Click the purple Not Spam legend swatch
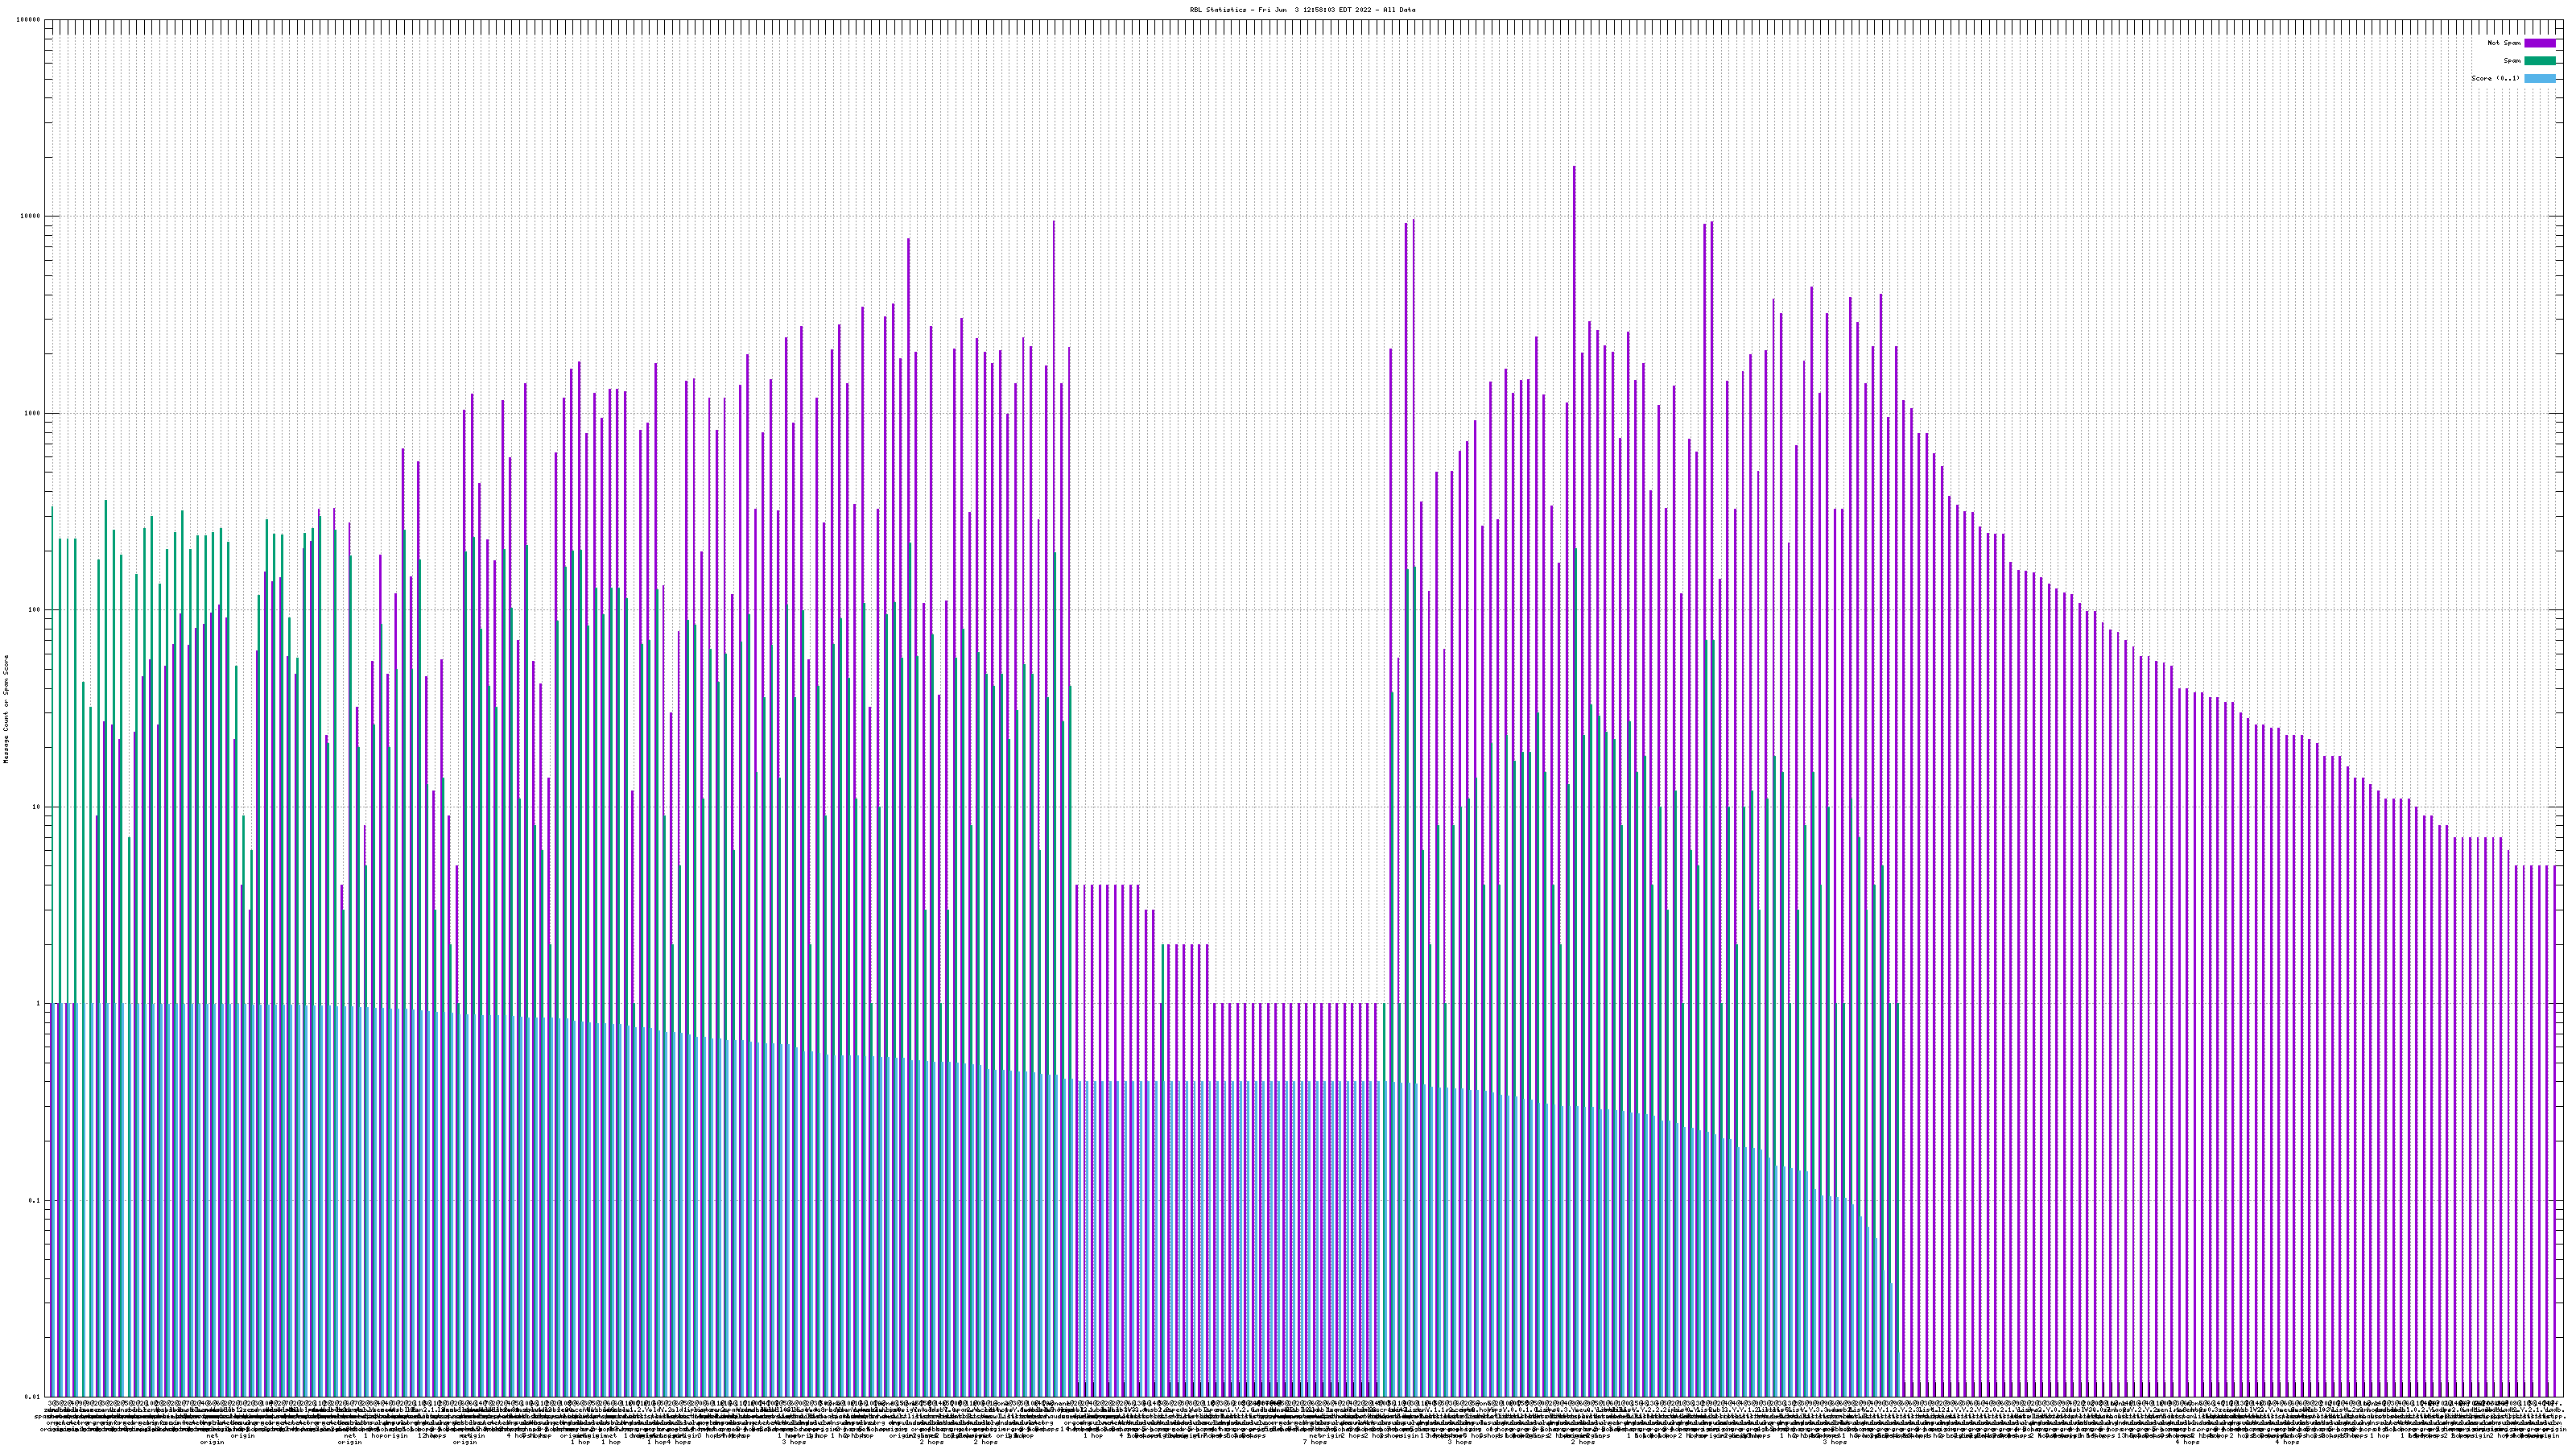Viewport: 2576px width, 1449px height. (x=2539, y=43)
